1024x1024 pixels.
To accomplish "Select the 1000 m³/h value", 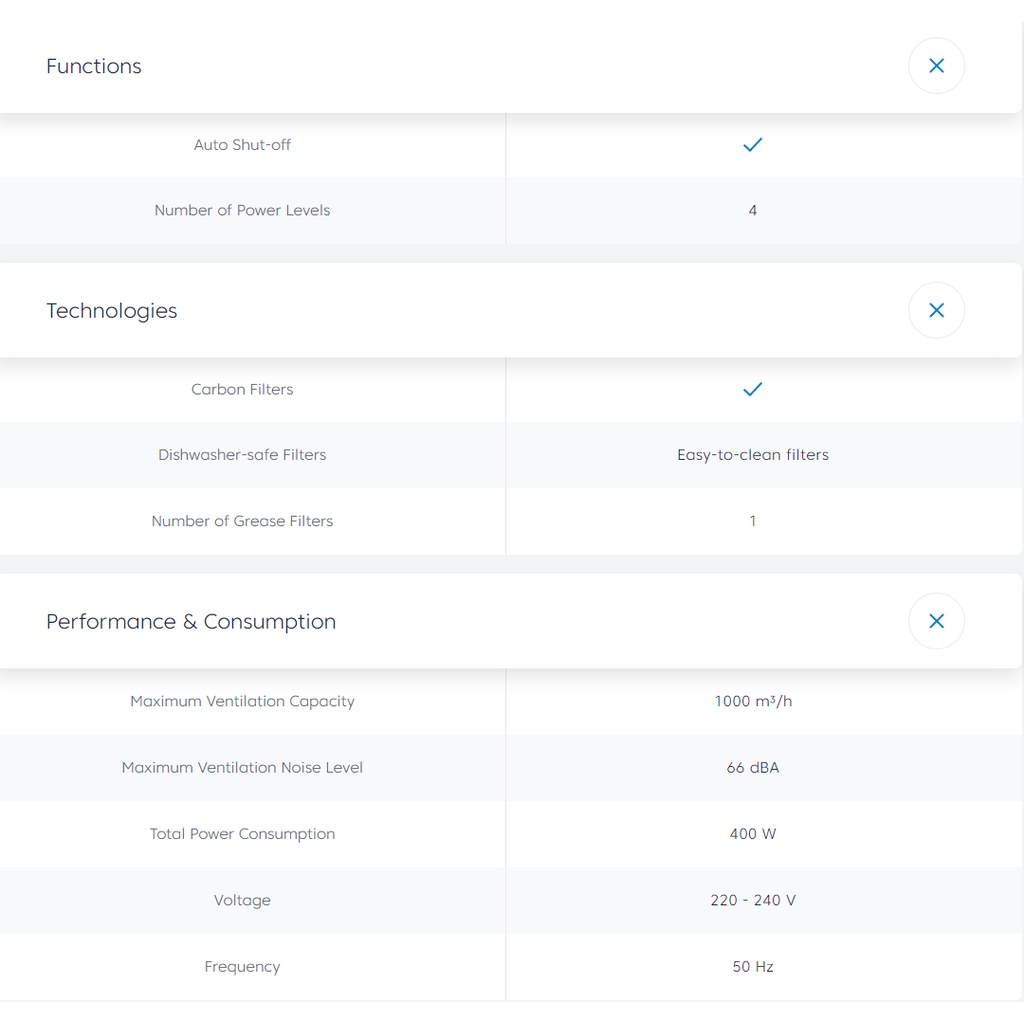I will tap(753, 701).
